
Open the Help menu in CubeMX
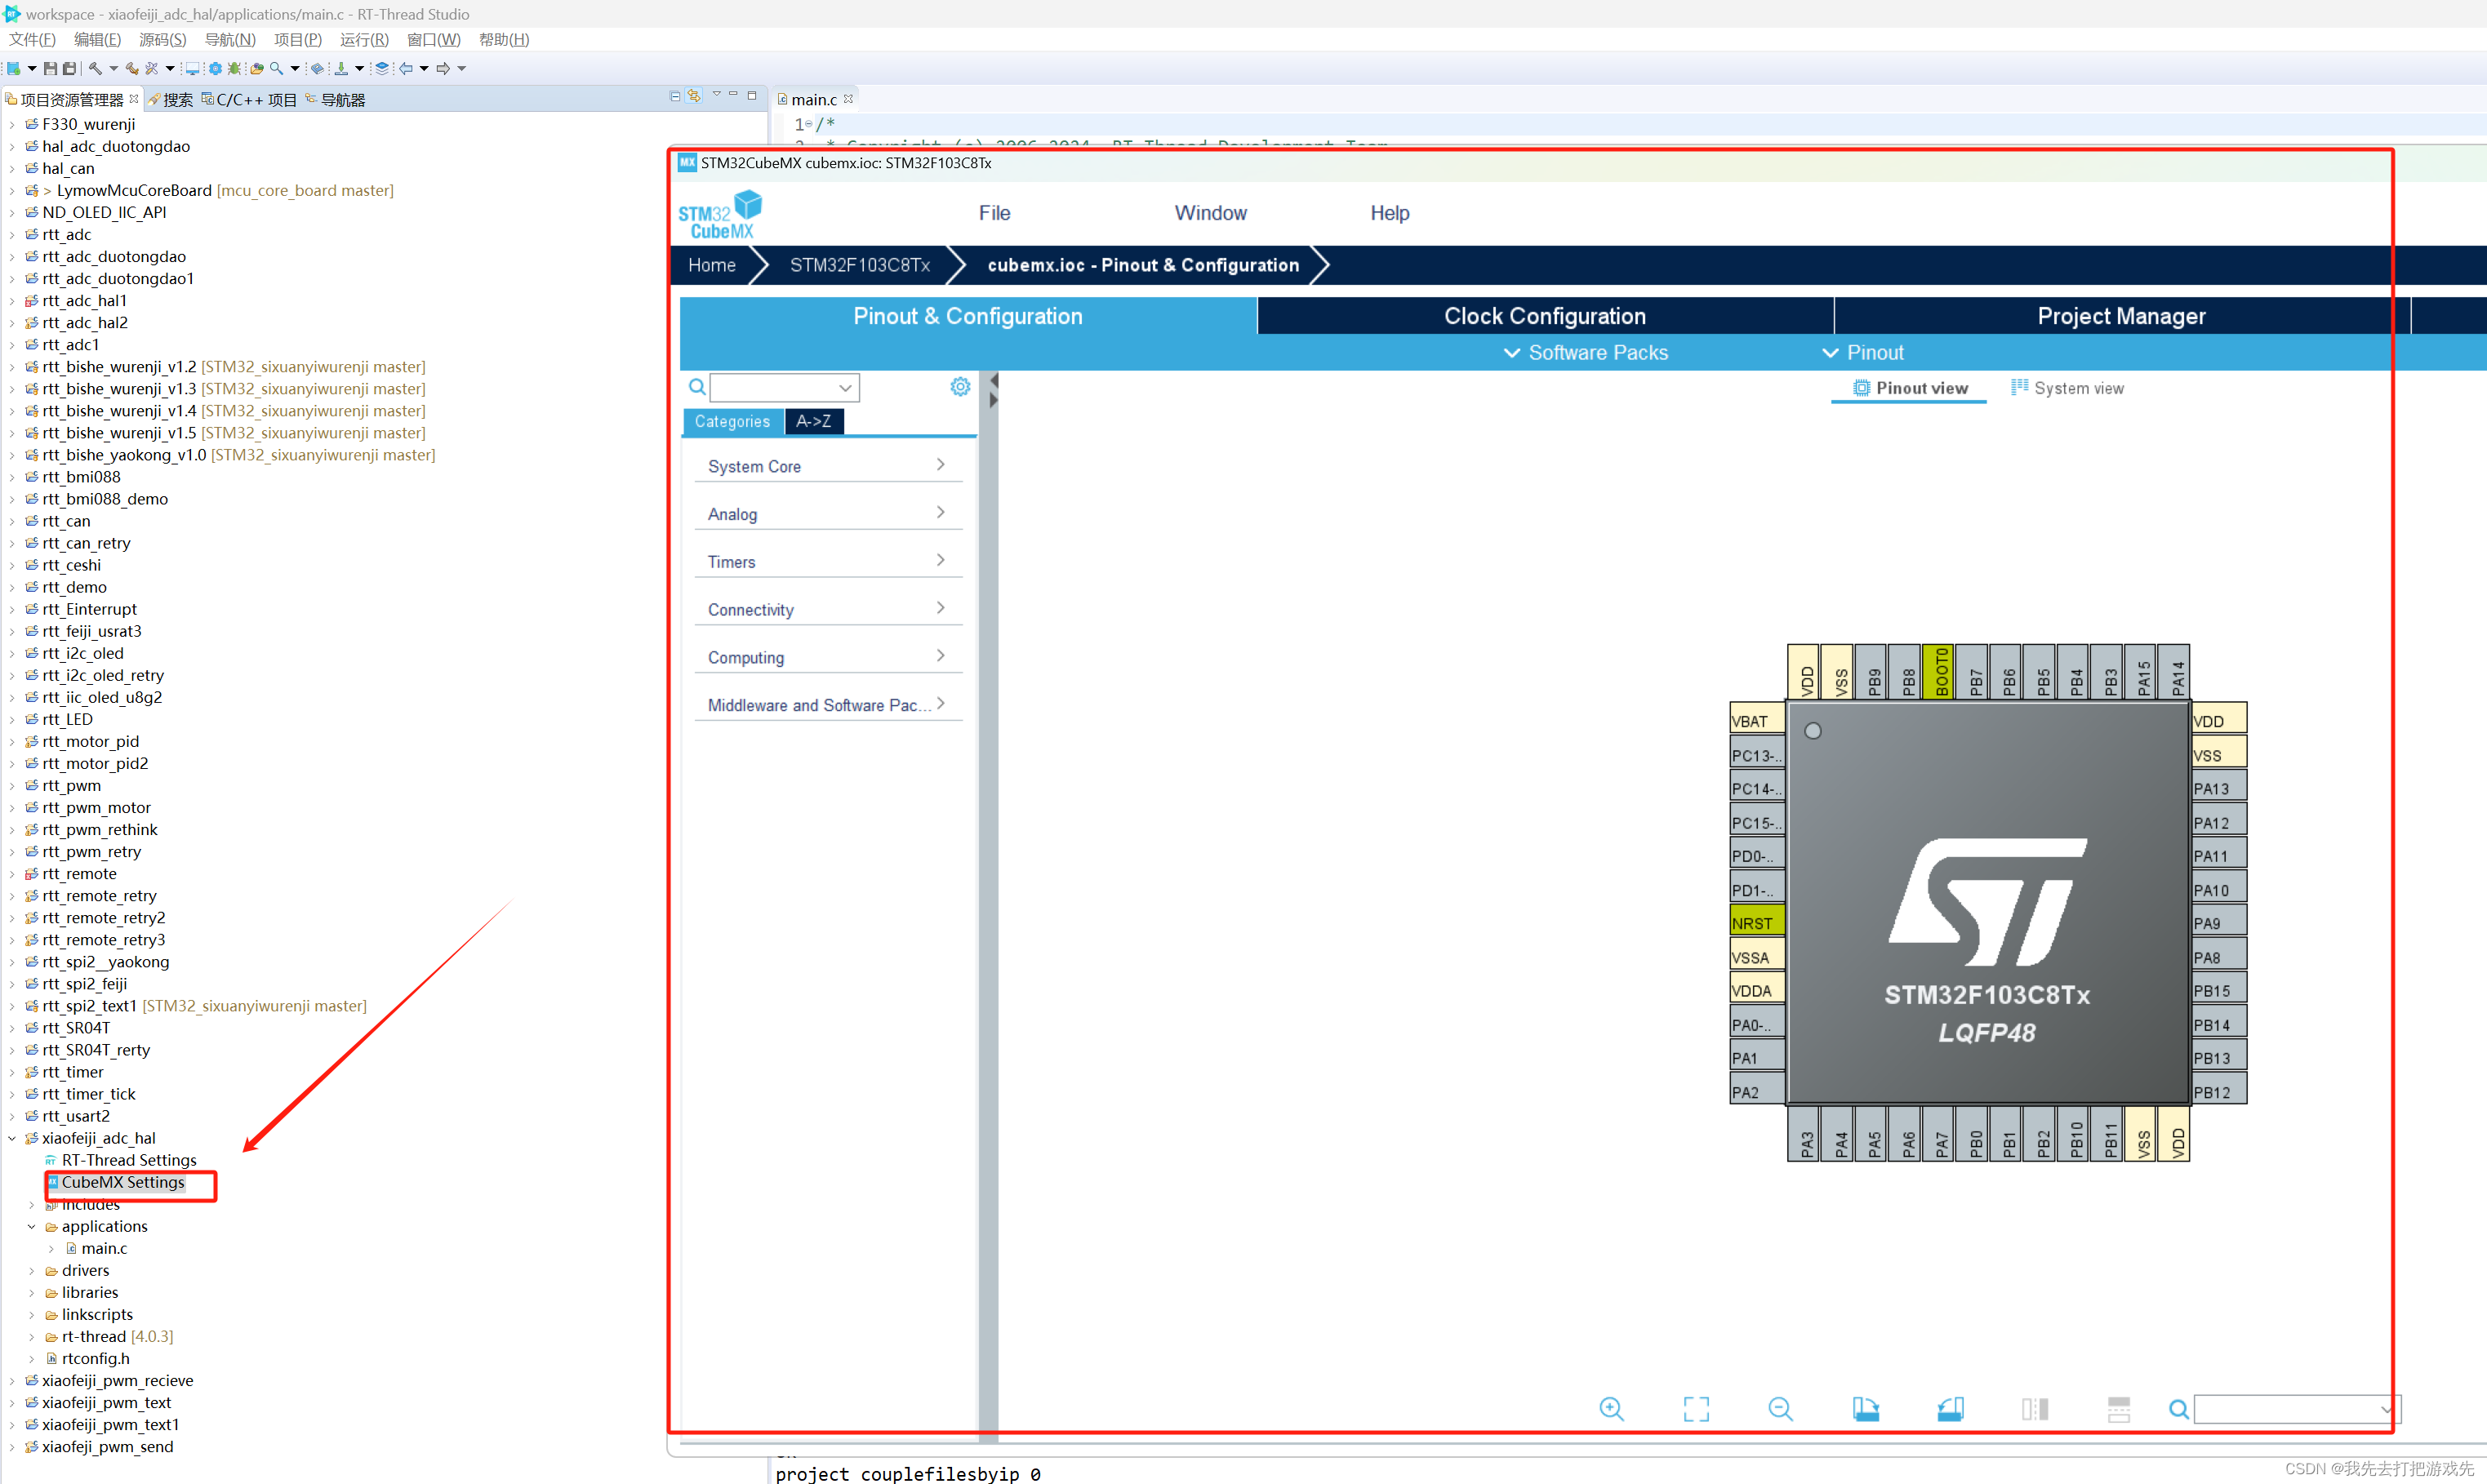pos(1389,213)
